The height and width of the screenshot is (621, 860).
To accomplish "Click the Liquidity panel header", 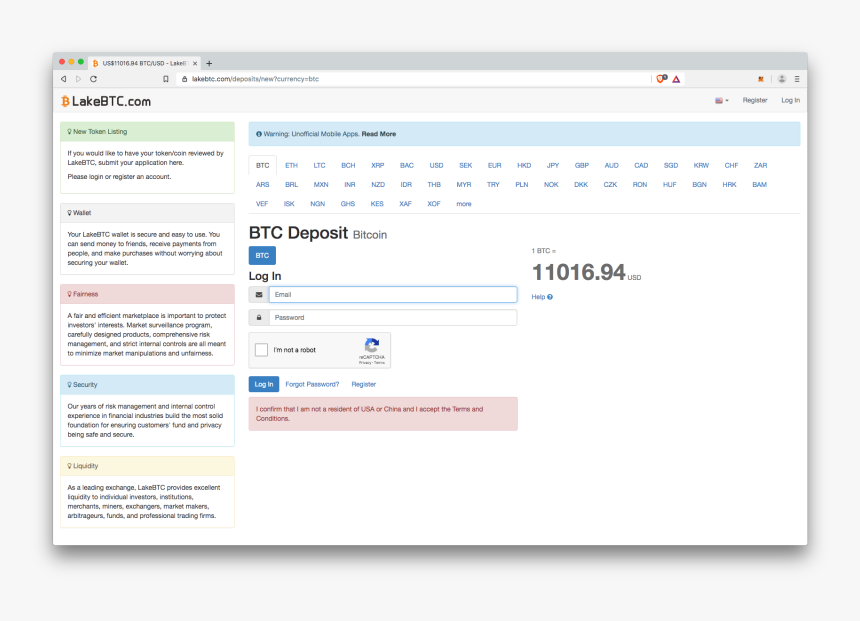I will [x=148, y=466].
